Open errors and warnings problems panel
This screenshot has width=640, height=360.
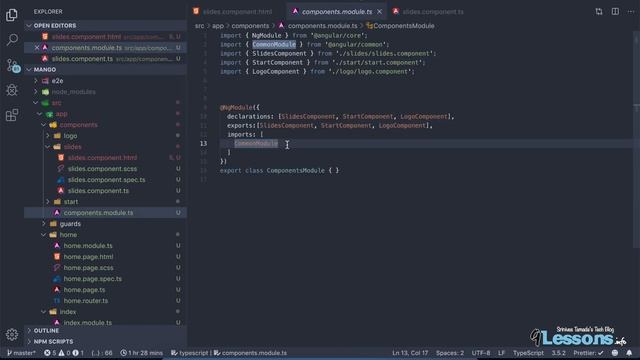click(x=63, y=353)
